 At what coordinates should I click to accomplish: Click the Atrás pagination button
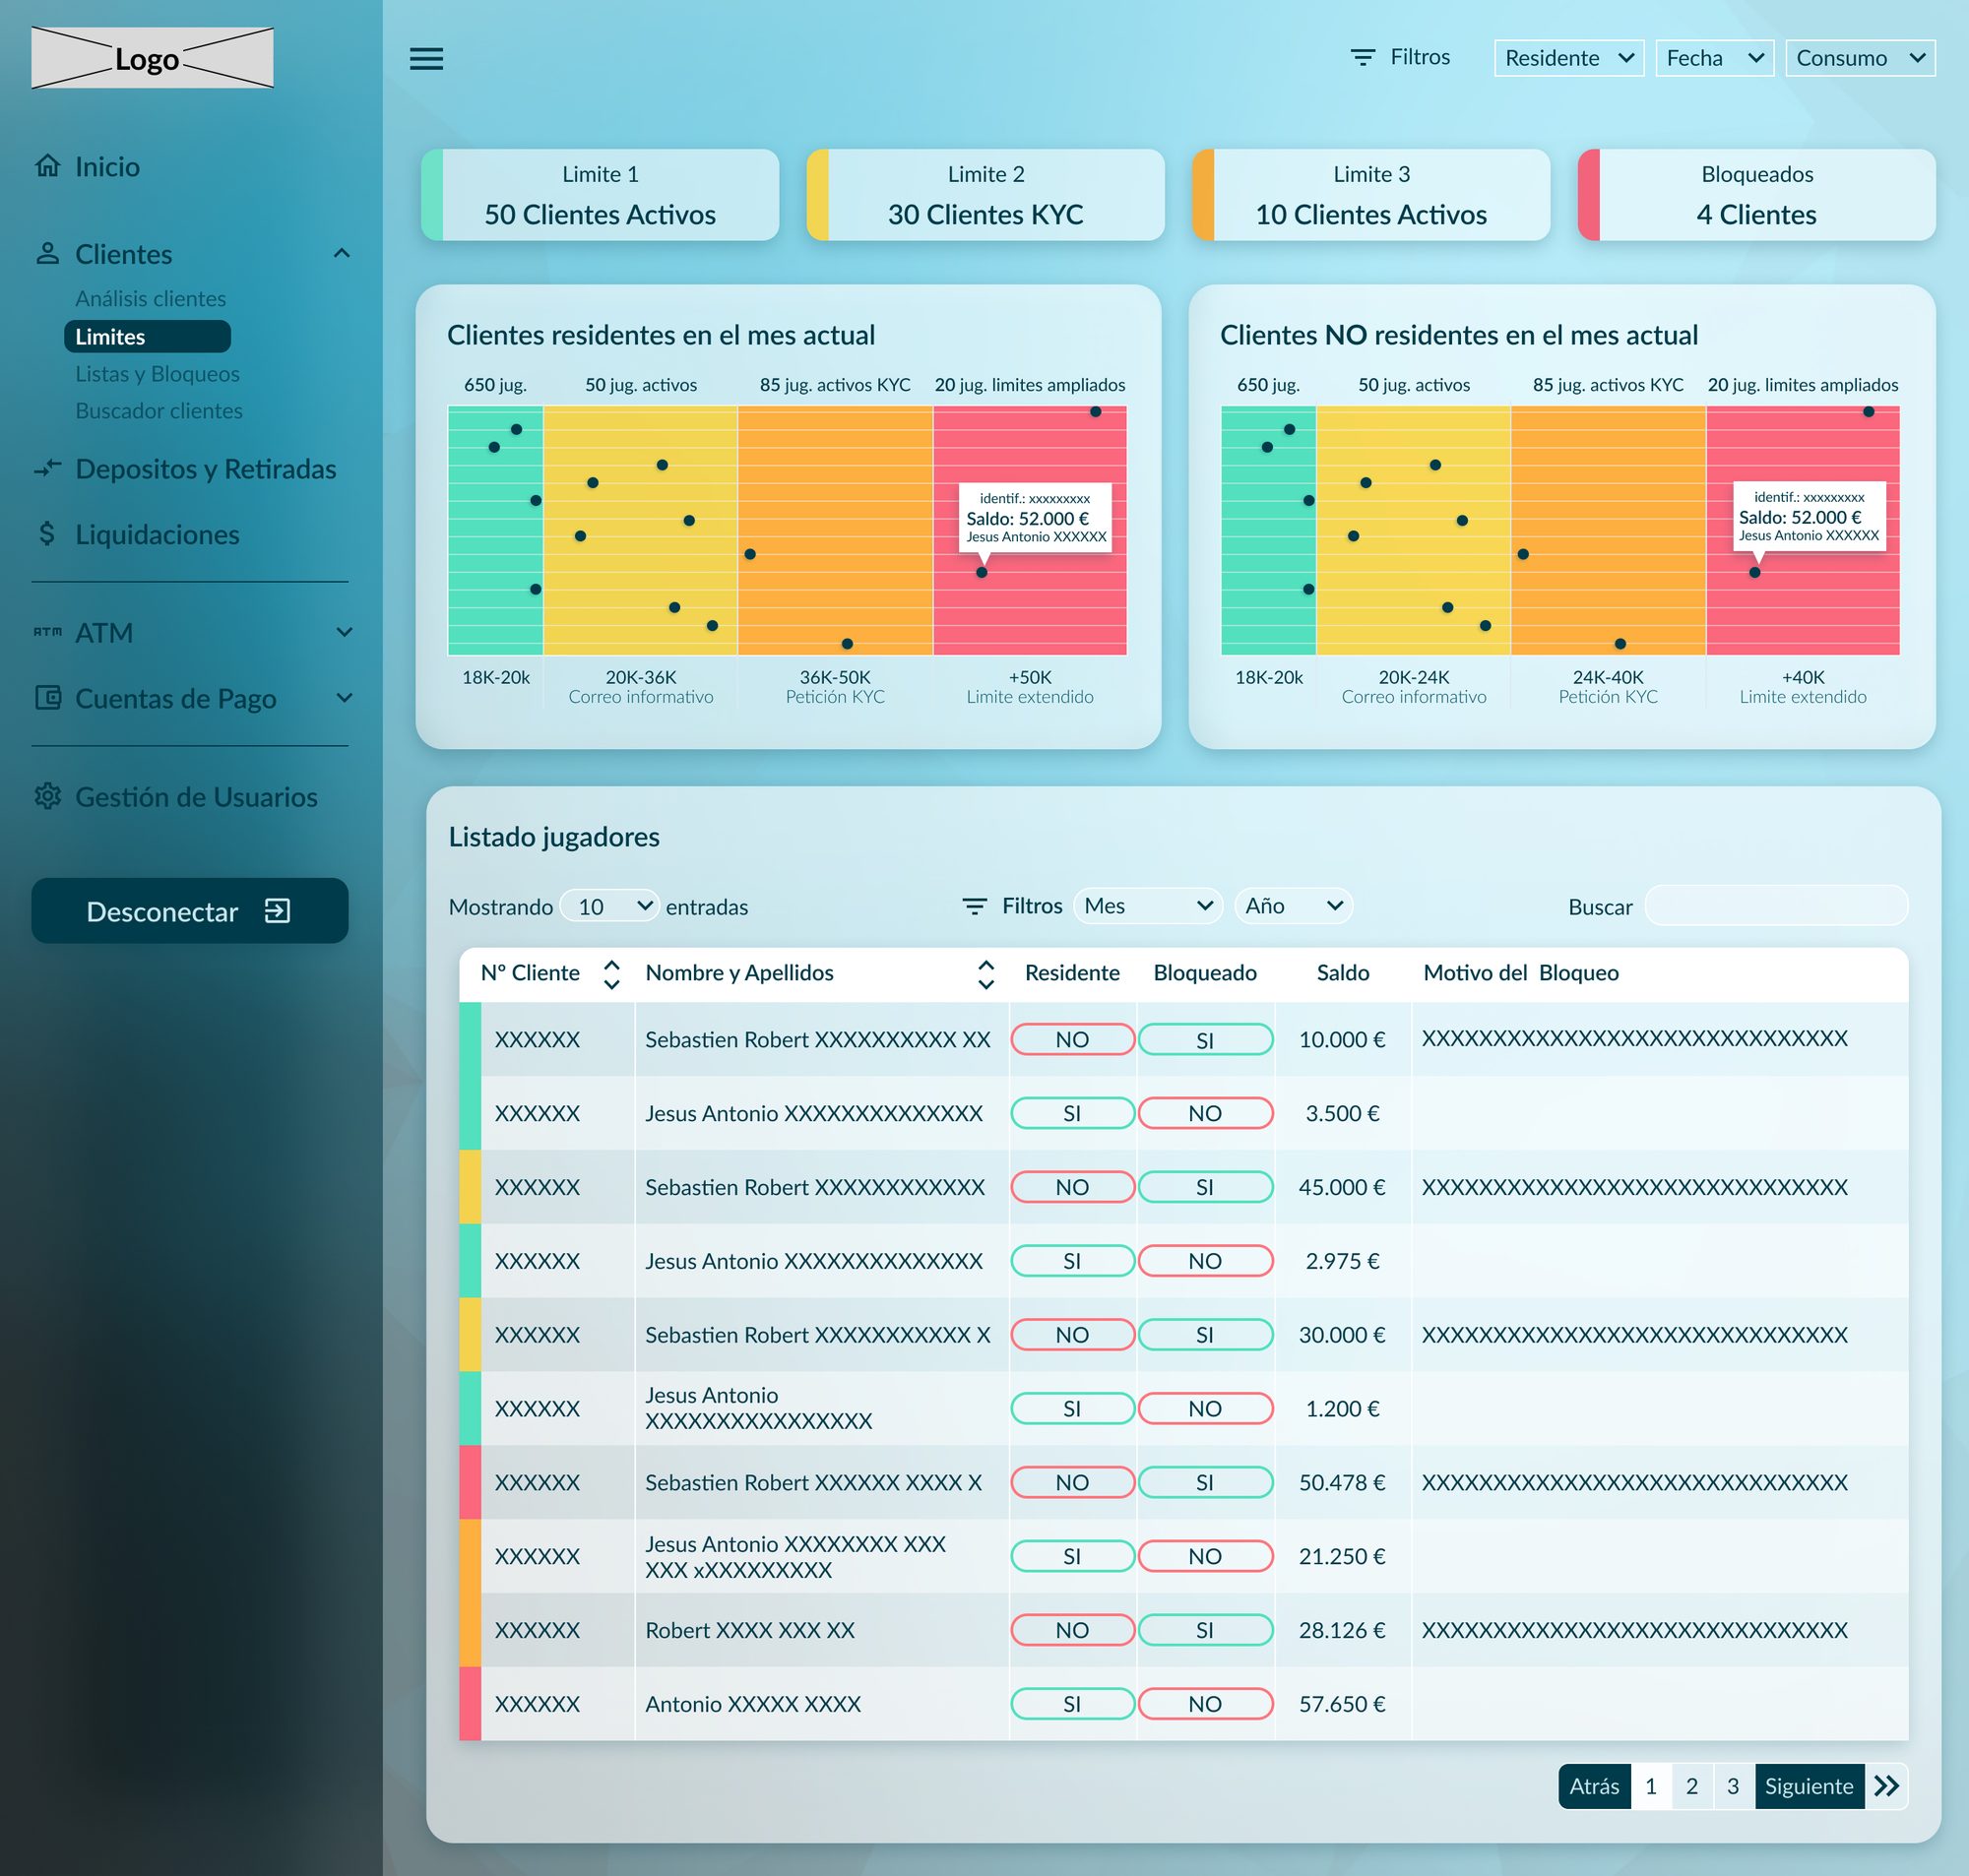coord(1594,1786)
